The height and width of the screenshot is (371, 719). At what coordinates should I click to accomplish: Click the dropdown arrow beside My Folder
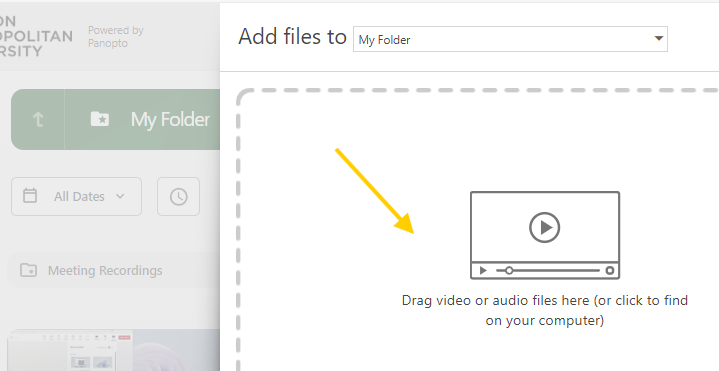click(658, 39)
